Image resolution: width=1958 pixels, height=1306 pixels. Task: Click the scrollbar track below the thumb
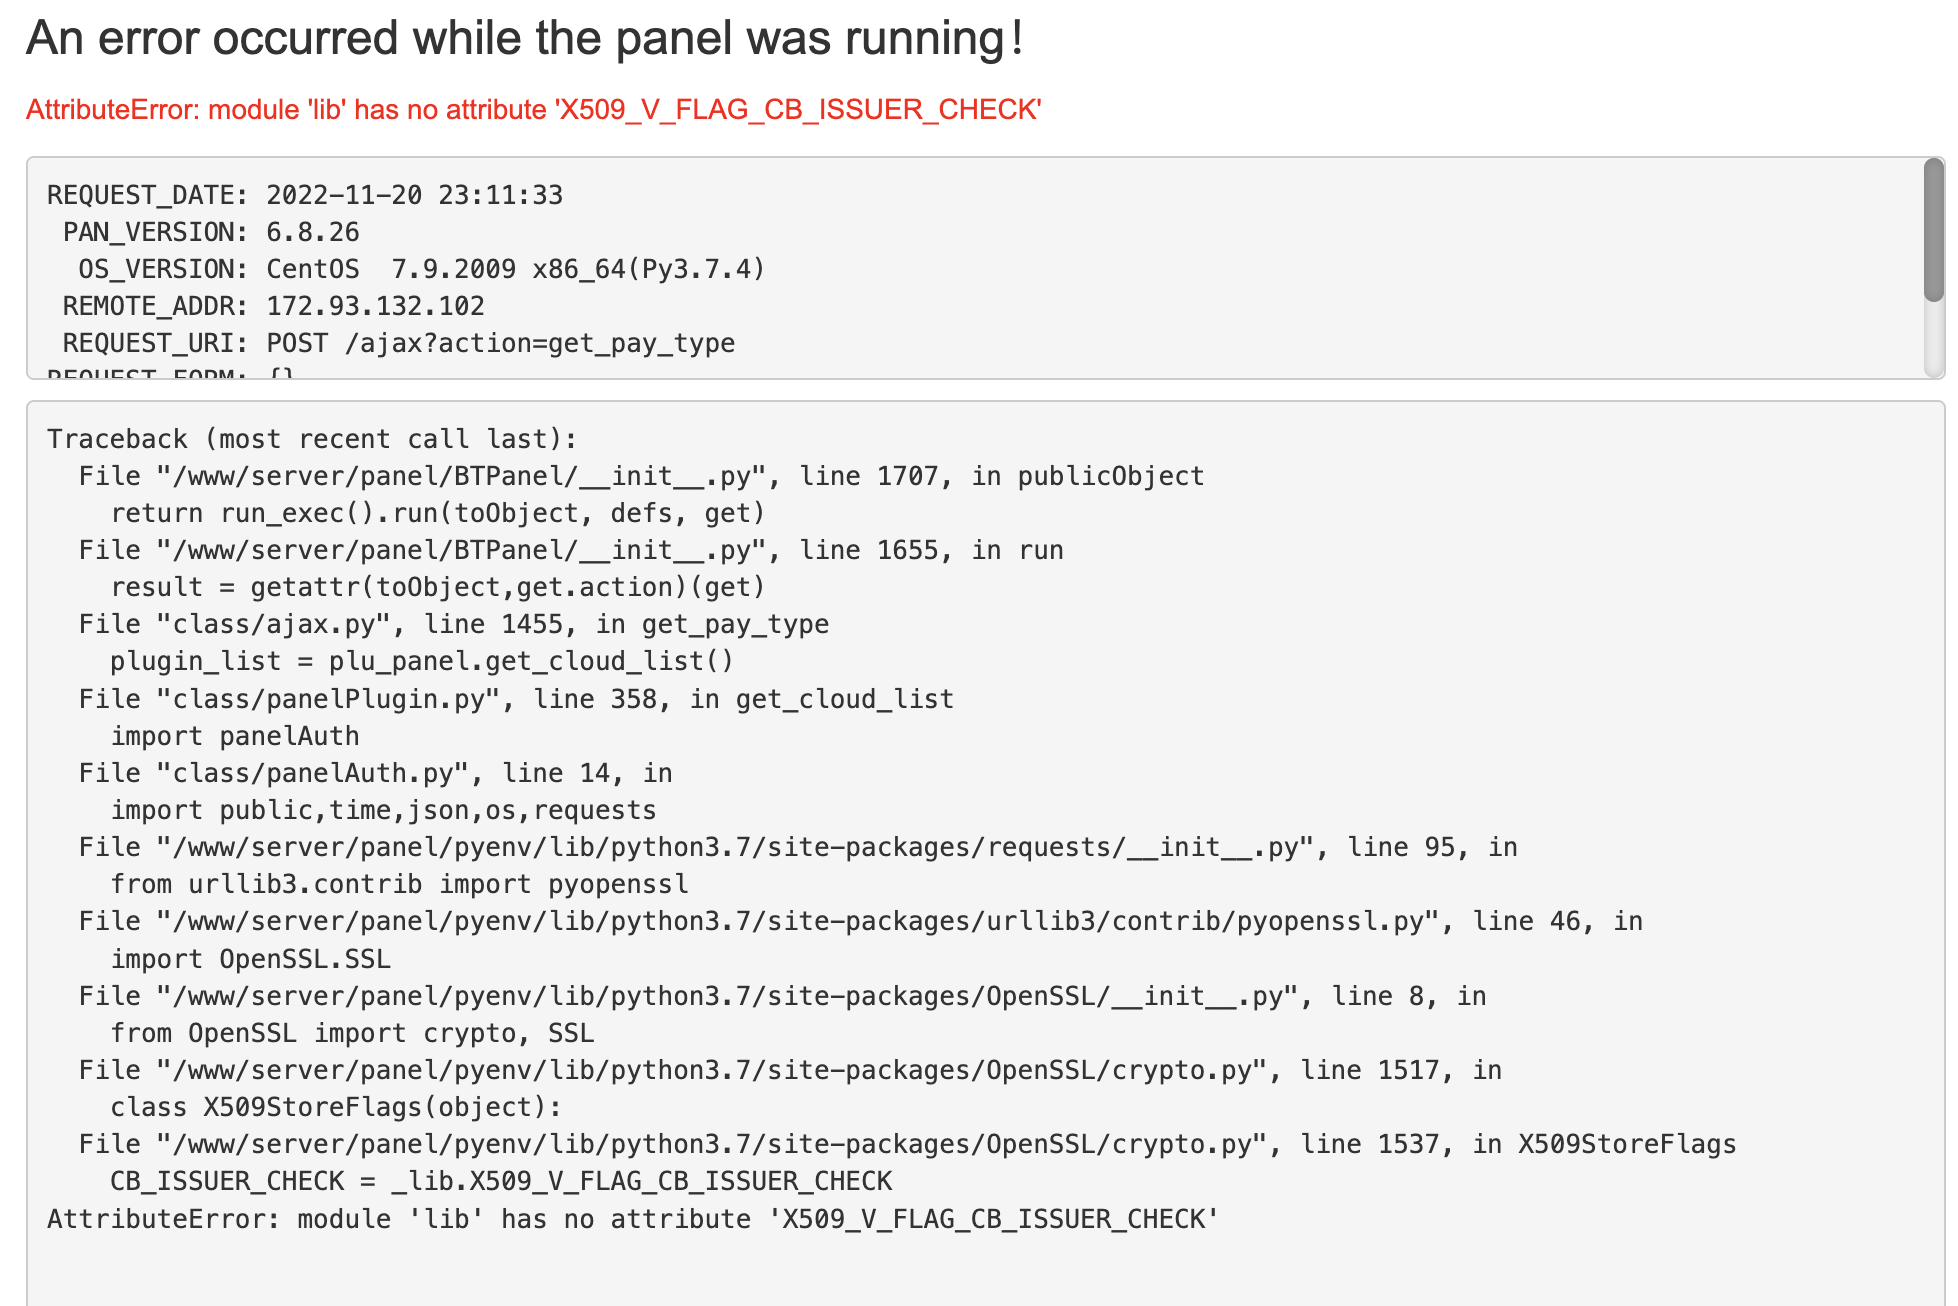(1933, 340)
